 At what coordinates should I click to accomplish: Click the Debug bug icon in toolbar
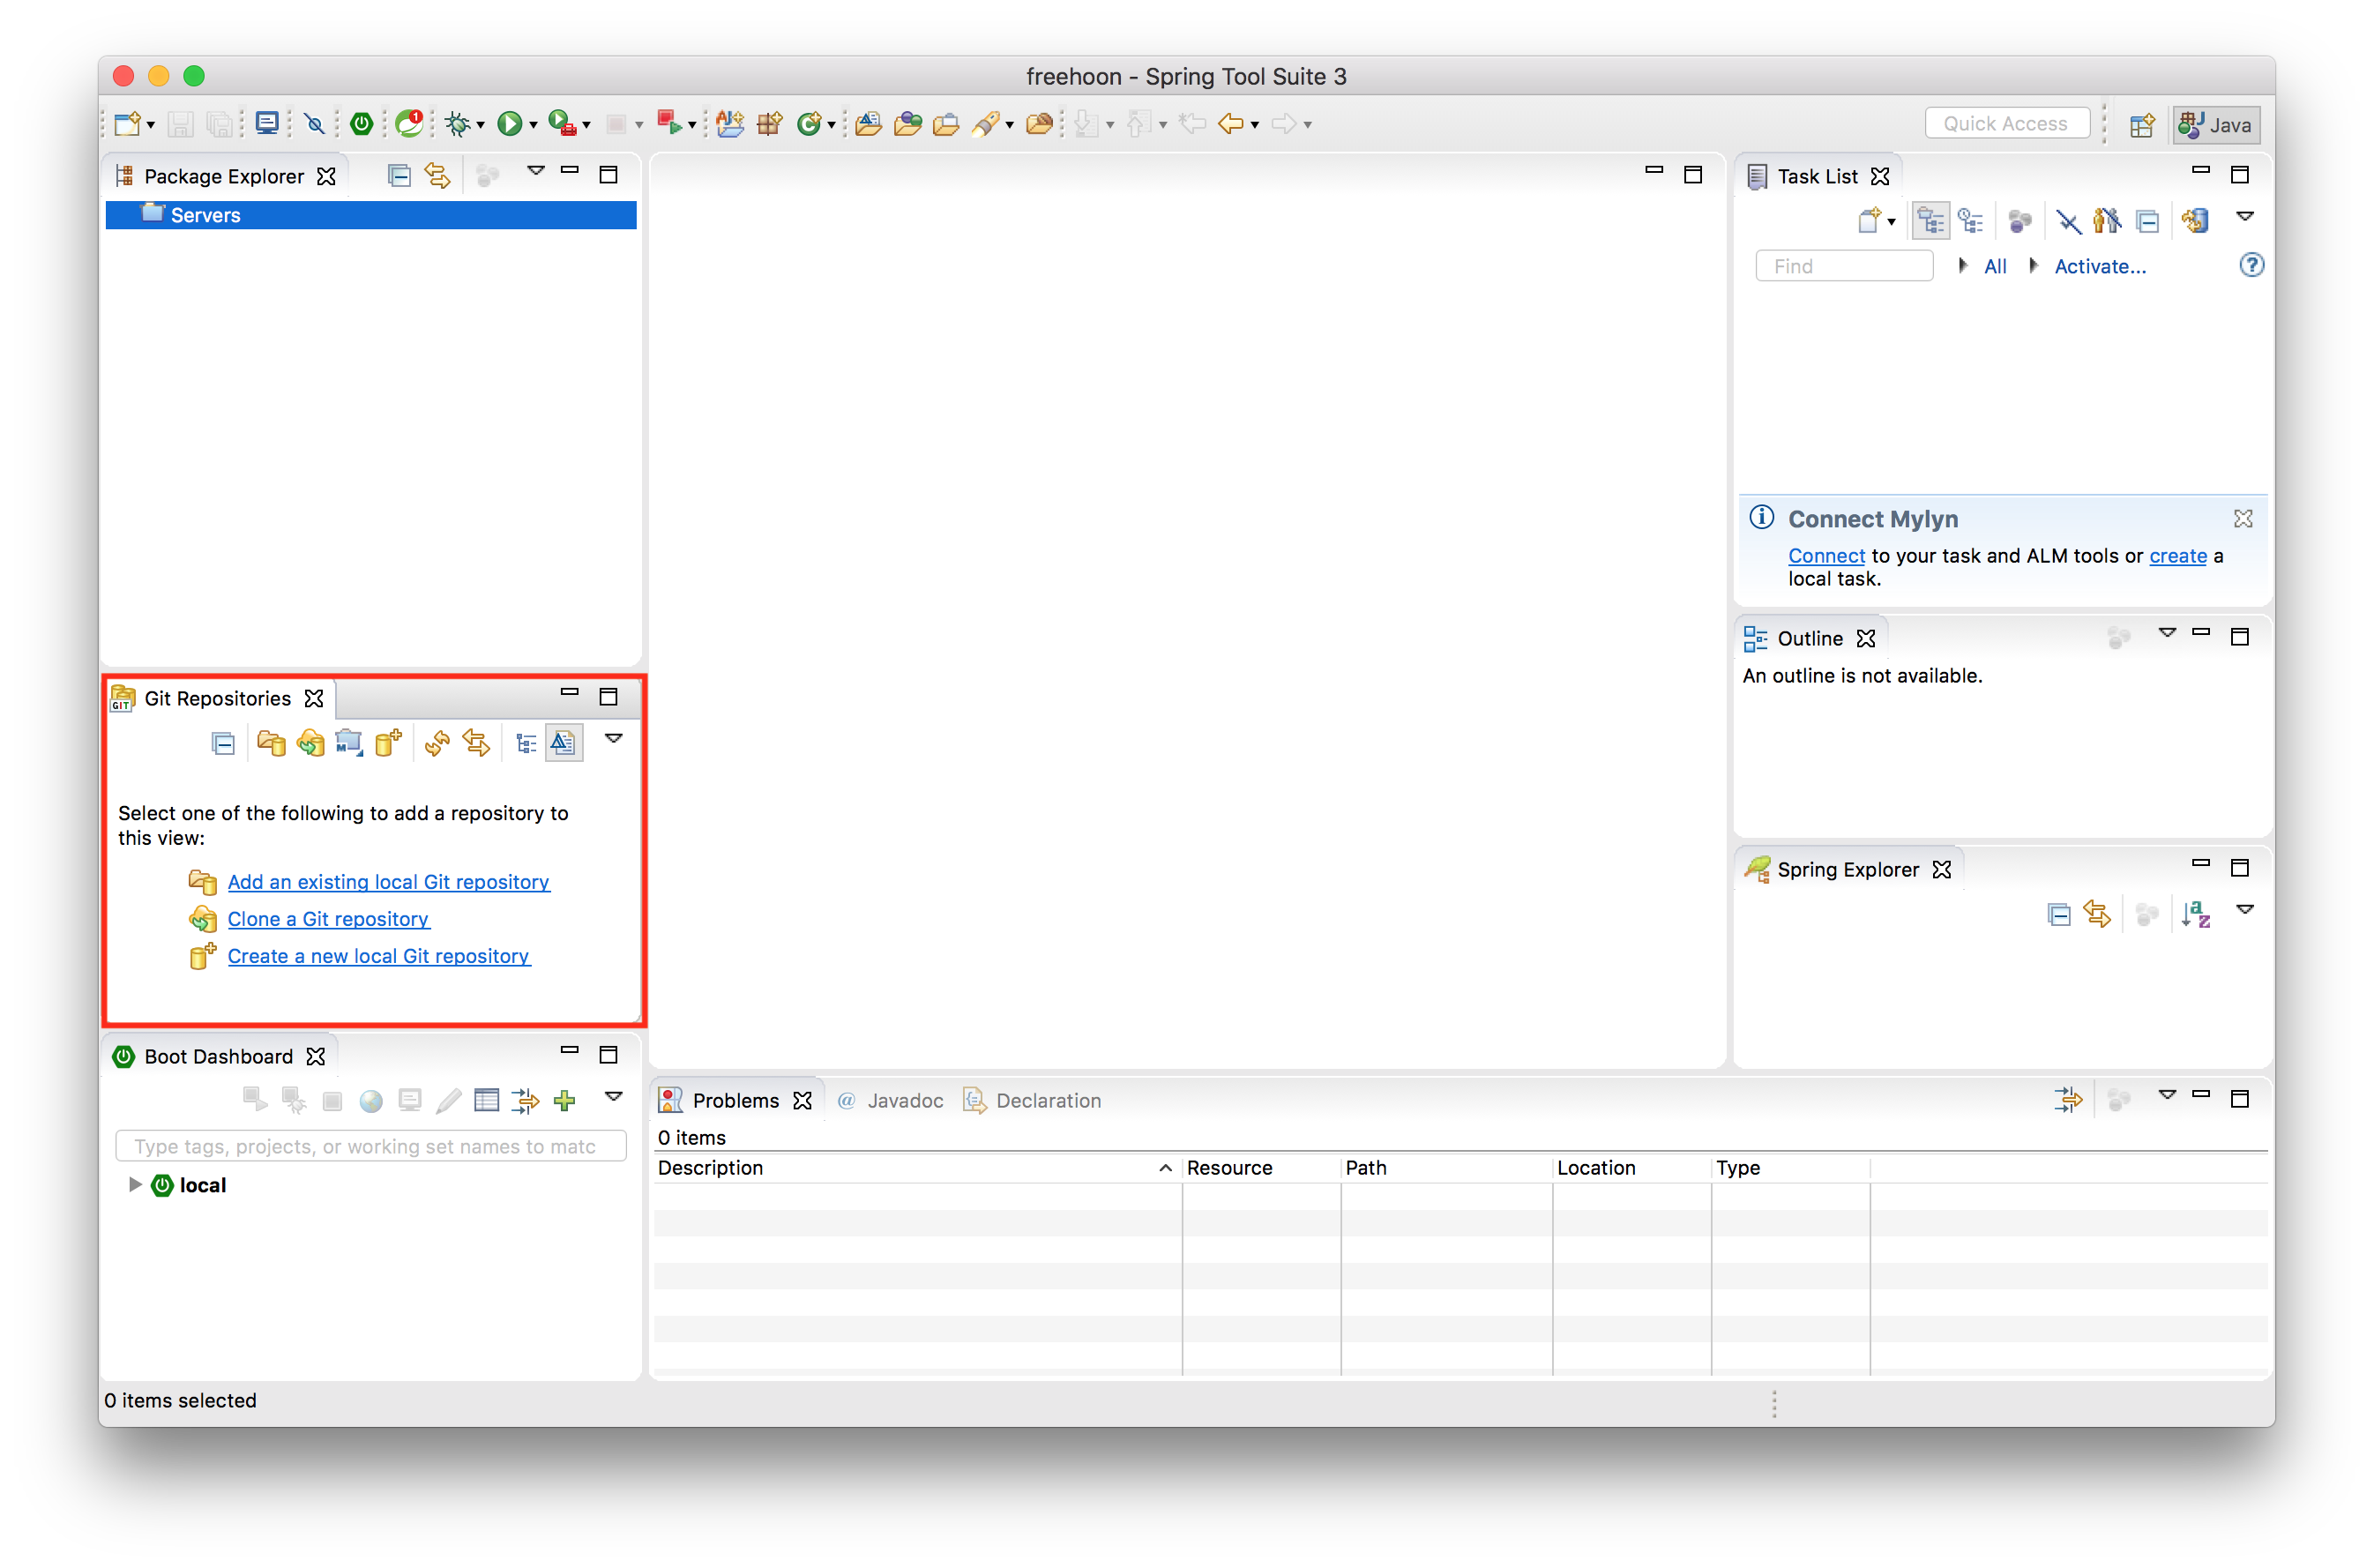point(458,124)
